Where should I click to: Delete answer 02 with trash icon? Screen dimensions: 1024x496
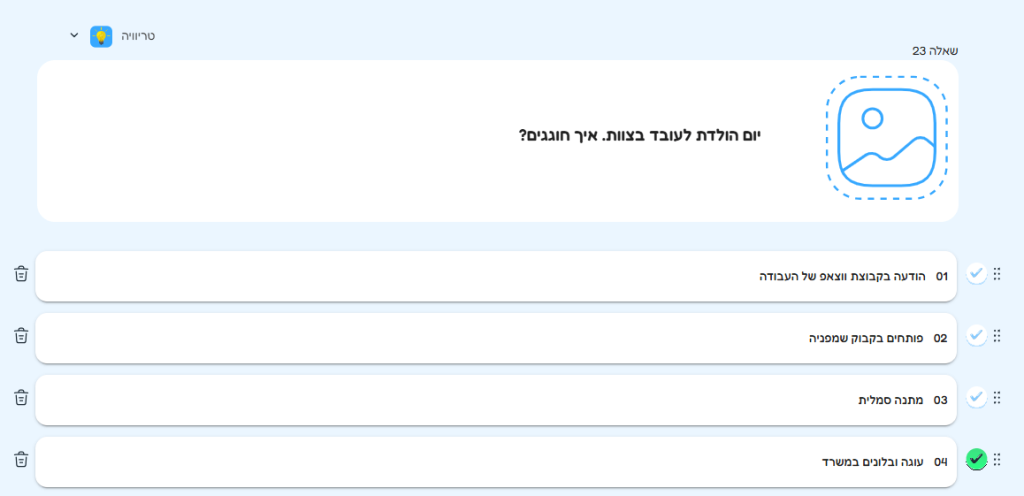pos(21,336)
